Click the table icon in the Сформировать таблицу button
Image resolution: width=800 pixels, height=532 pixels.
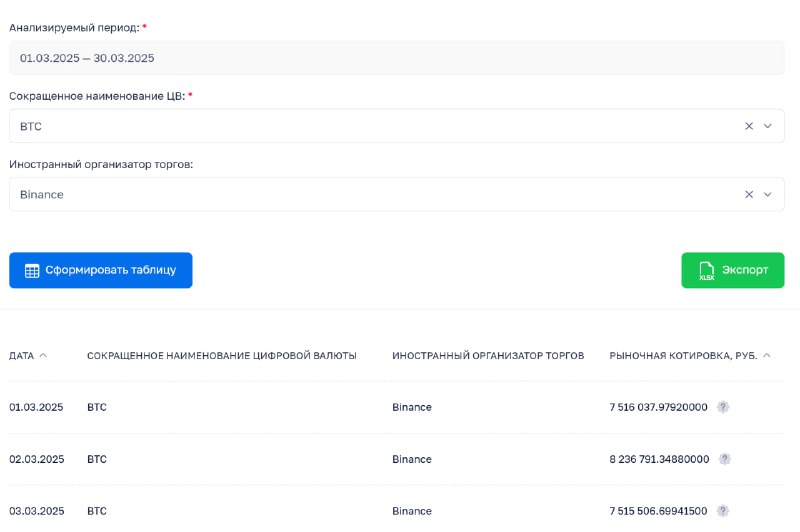pyautogui.click(x=32, y=270)
